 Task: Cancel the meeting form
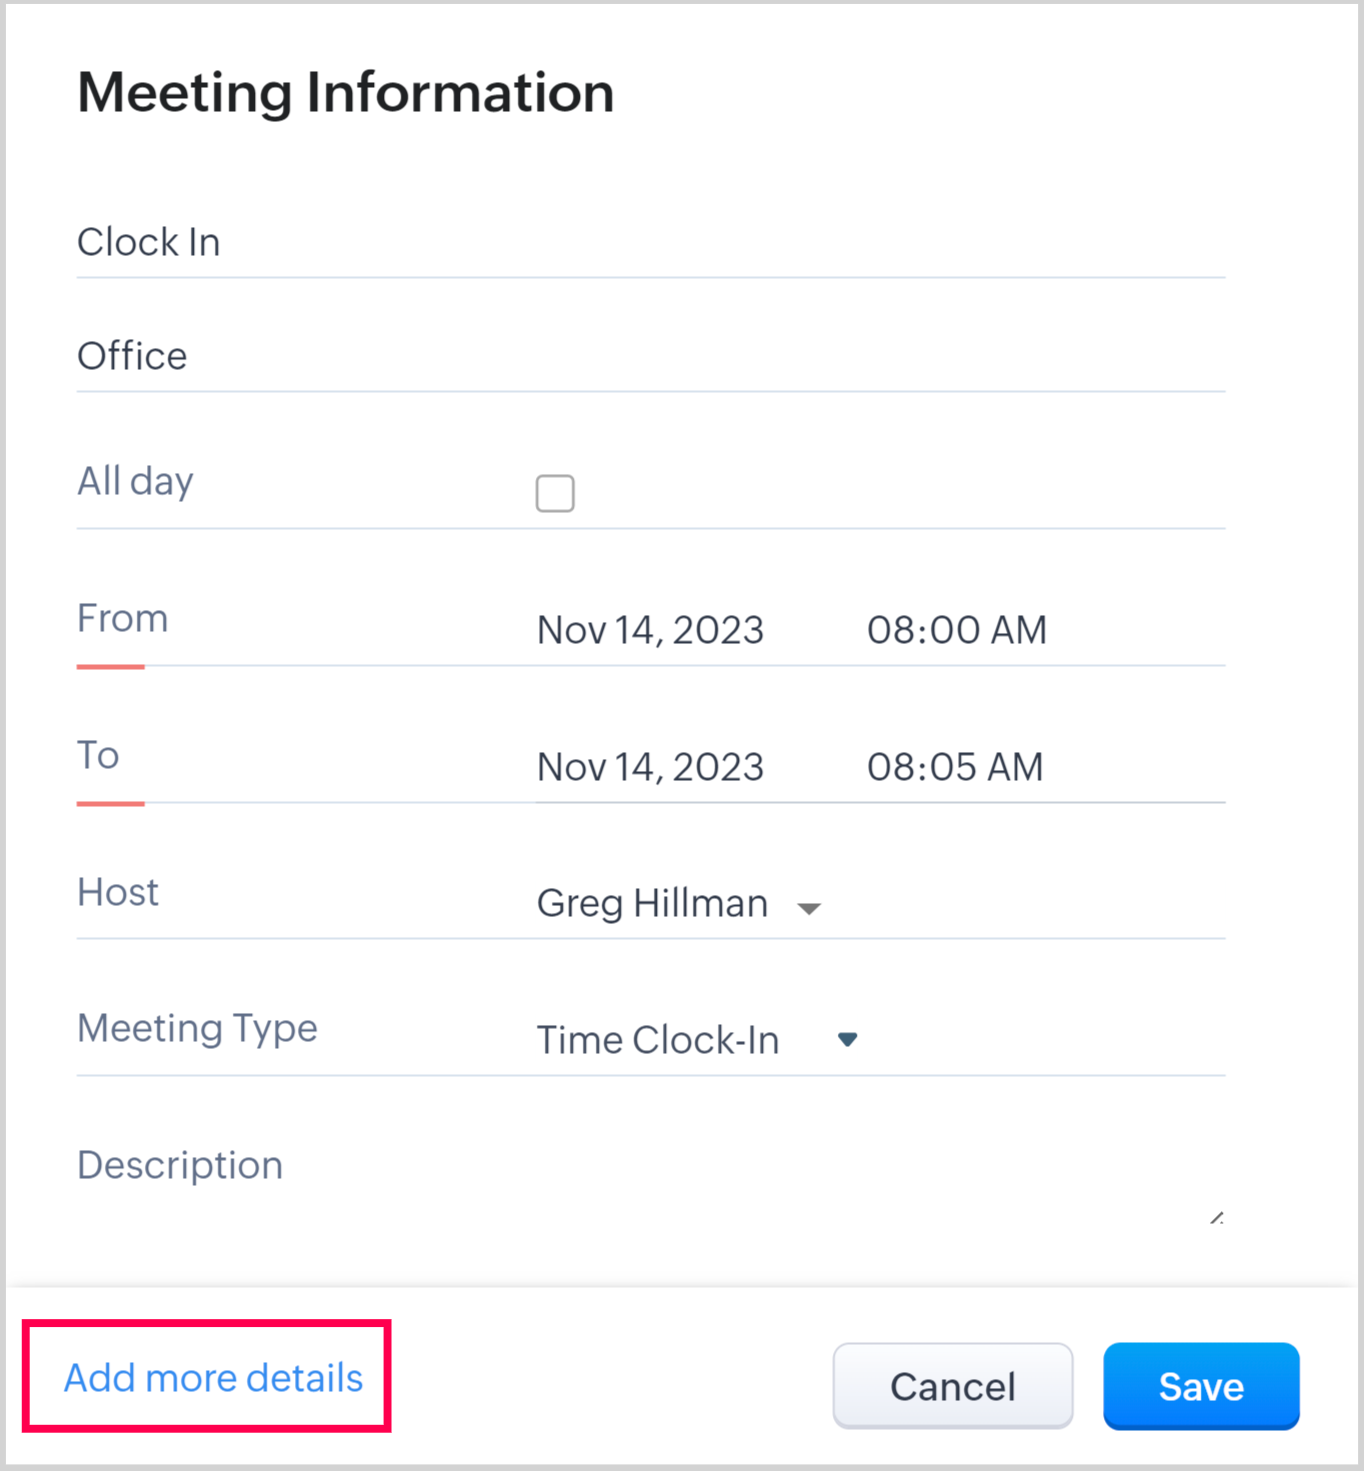pos(952,1386)
